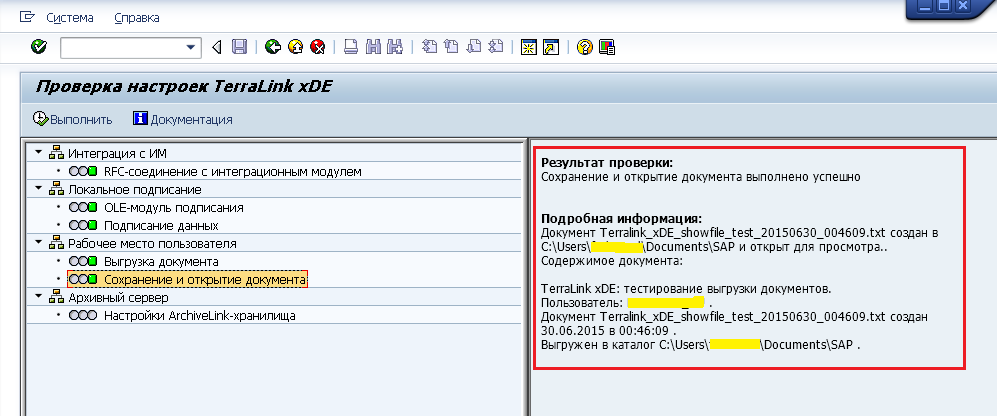Open the command field dropdown arrow

pos(191,47)
